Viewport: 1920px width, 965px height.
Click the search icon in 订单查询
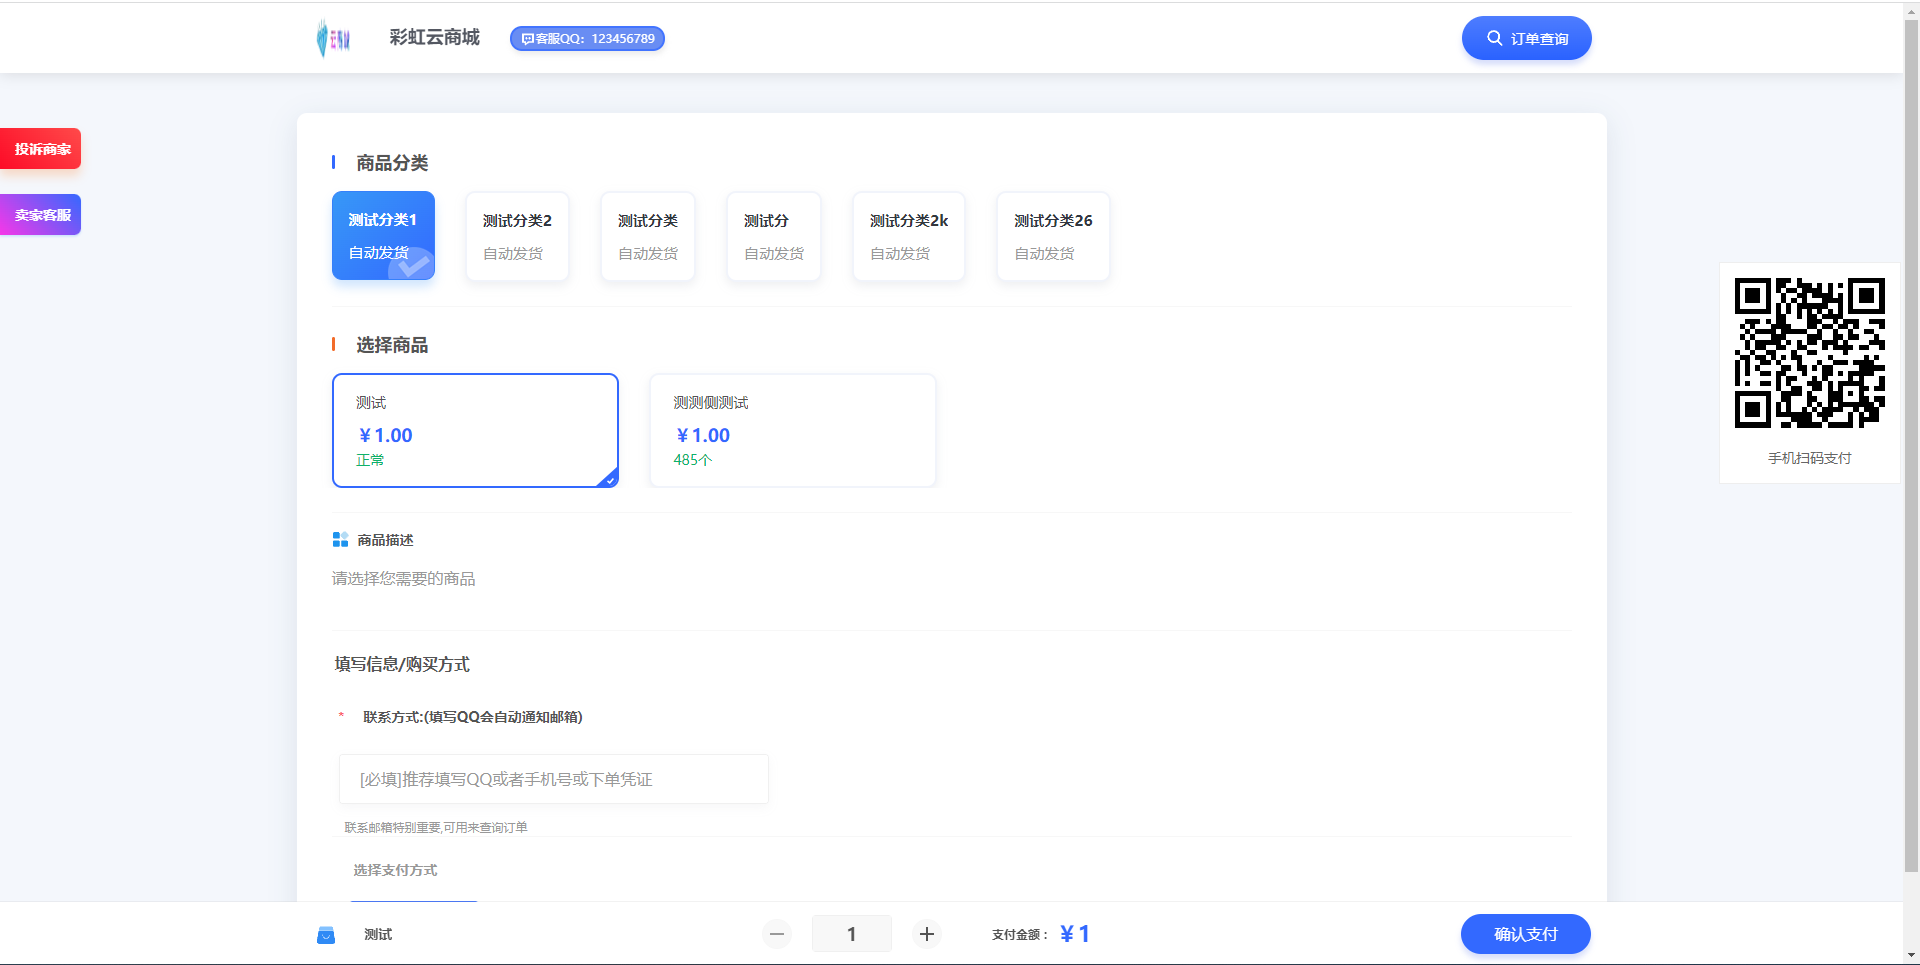click(1494, 38)
